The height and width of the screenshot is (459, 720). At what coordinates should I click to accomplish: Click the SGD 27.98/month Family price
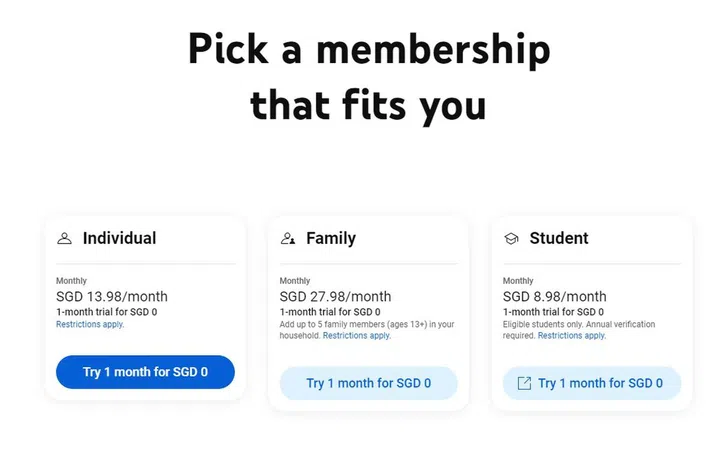335,296
